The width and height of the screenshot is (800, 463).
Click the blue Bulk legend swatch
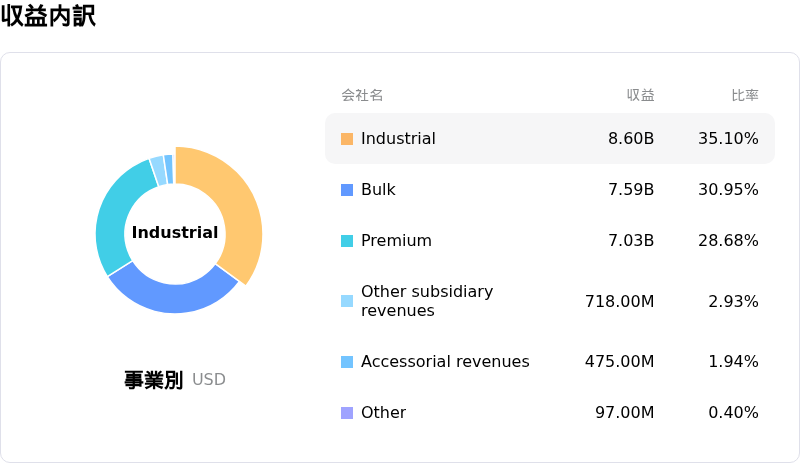coord(347,190)
